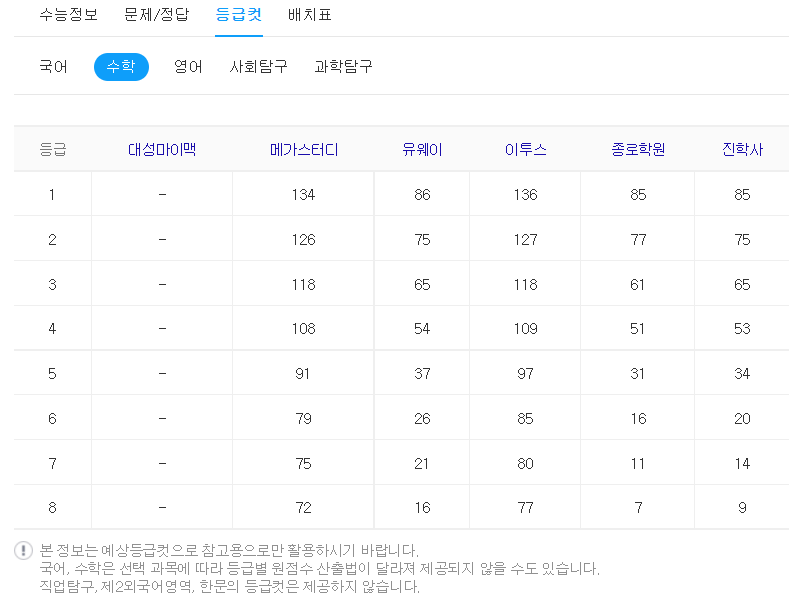Open the 이투스 link
798x611 pixels.
tap(526, 149)
